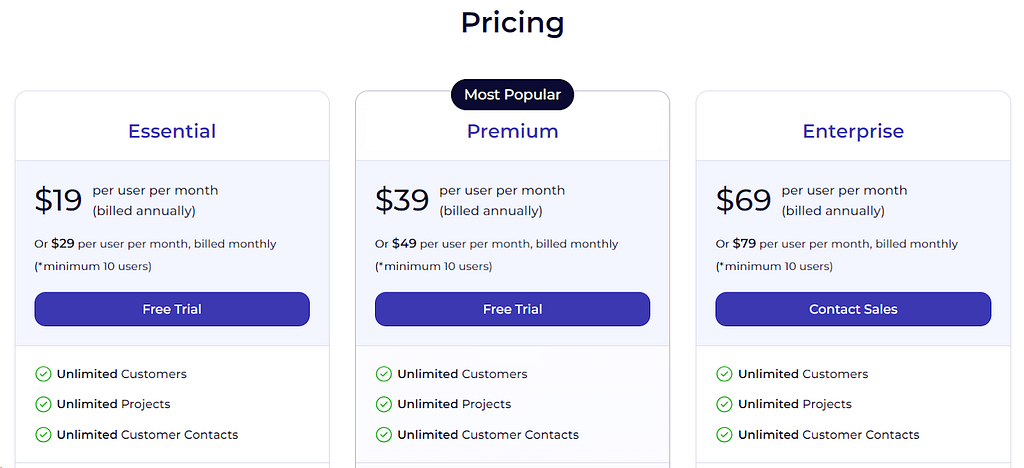Click Premium Unlimited Projects checkmark icon
The width and height of the screenshot is (1024, 468).
pos(384,404)
